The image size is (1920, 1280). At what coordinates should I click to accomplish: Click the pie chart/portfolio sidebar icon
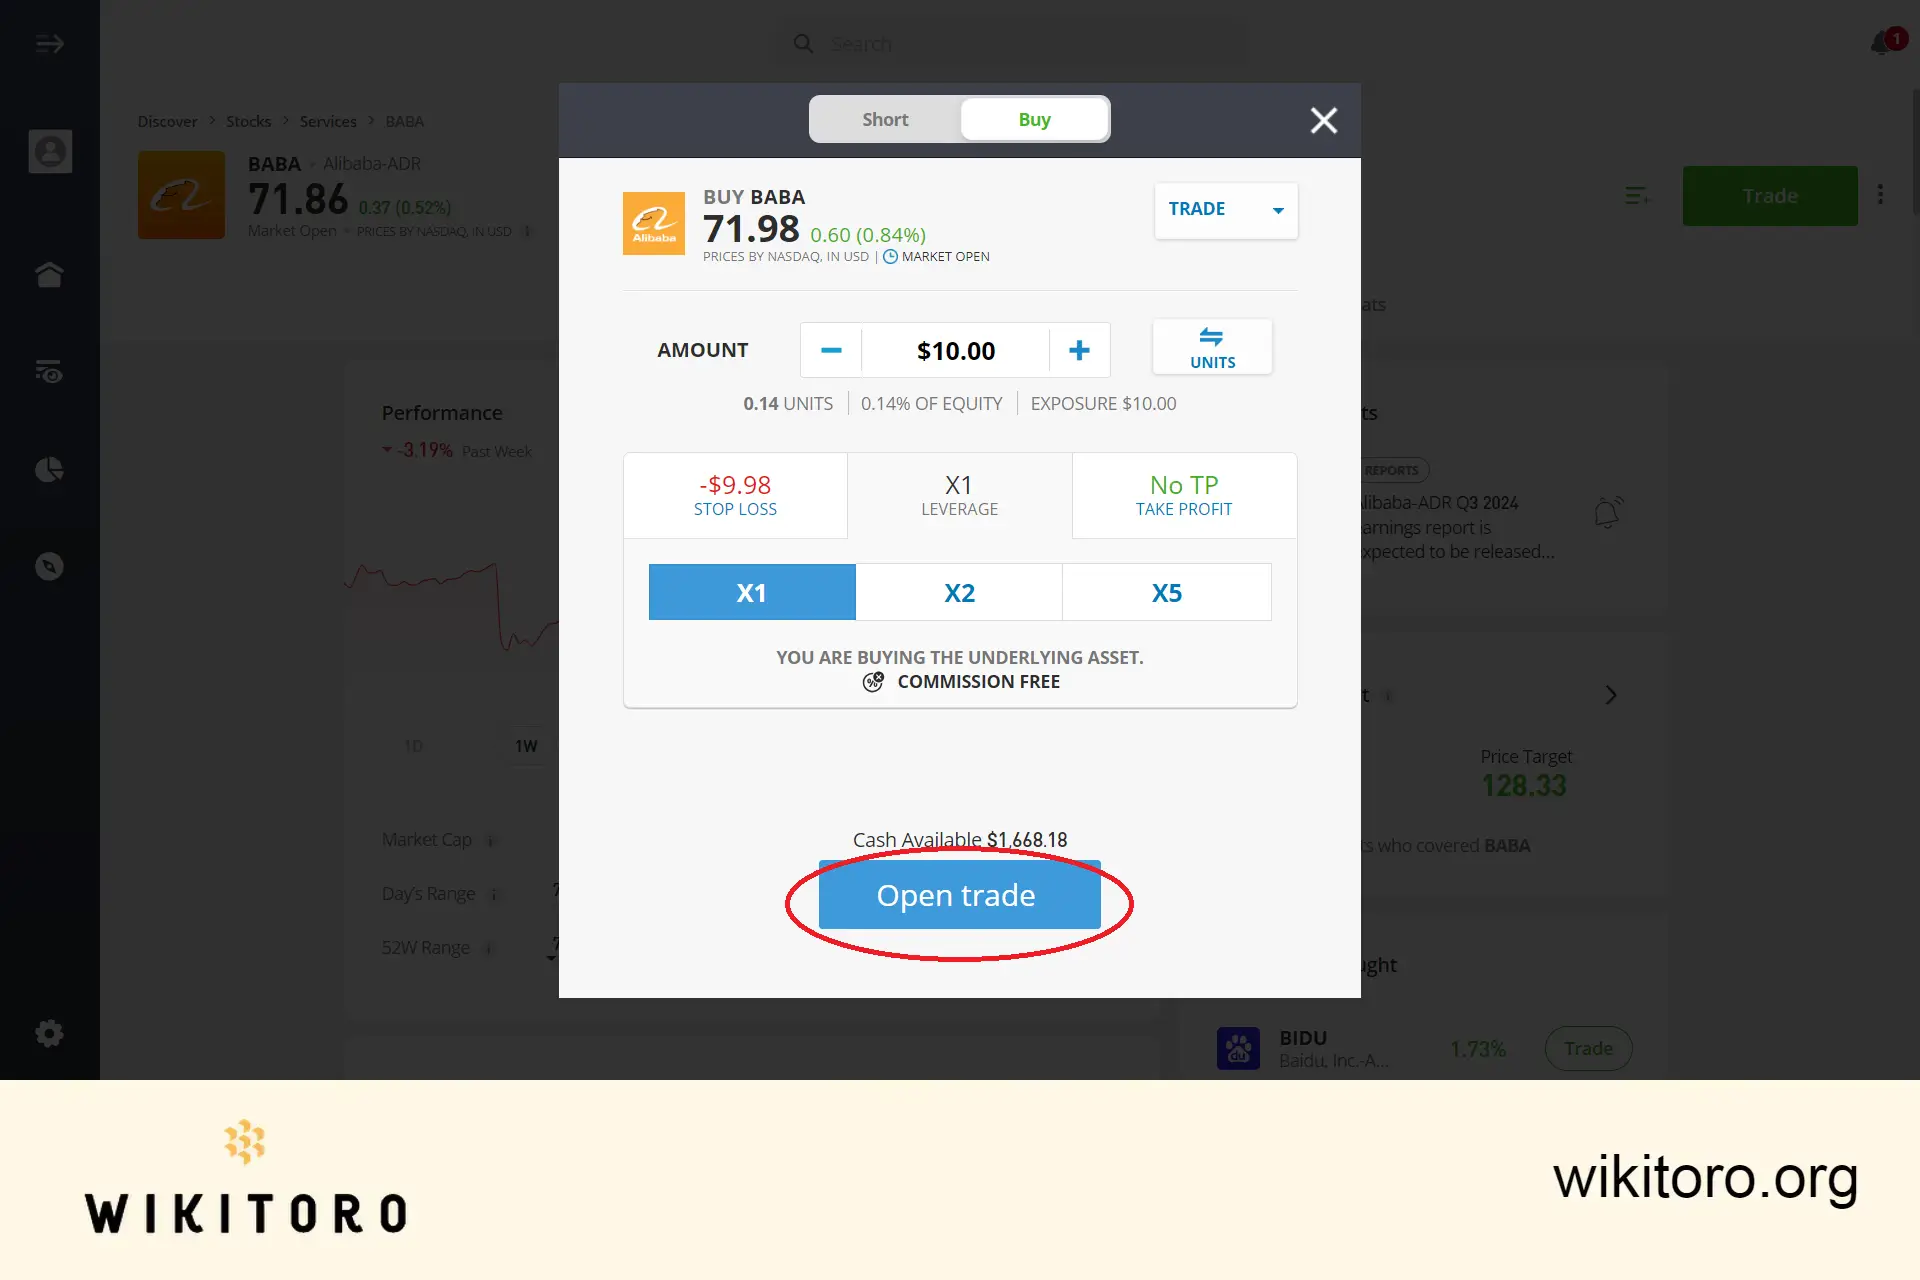pyautogui.click(x=49, y=469)
